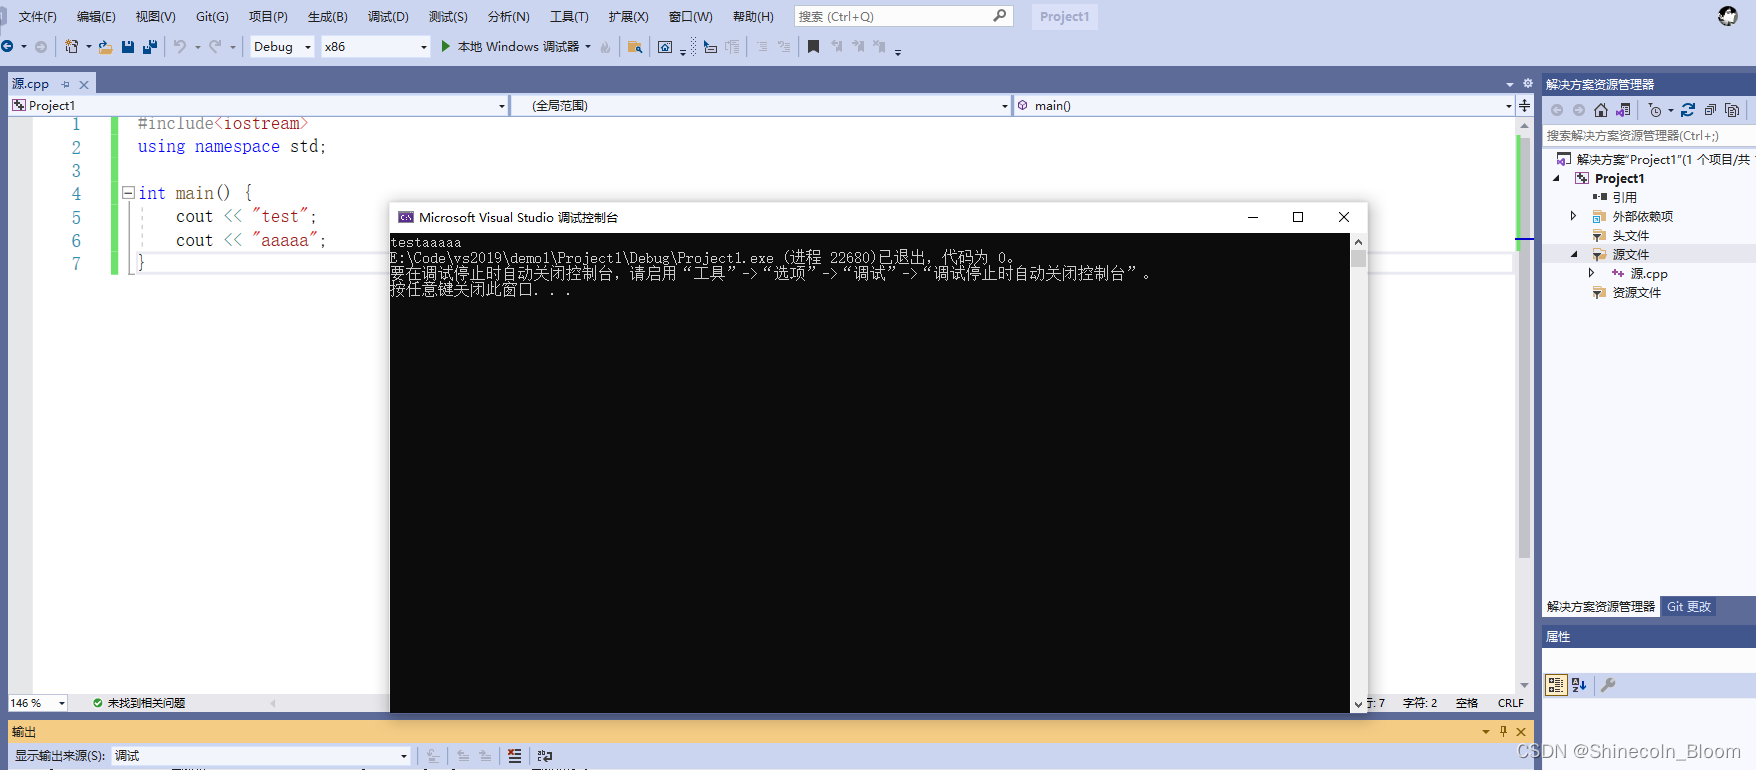The height and width of the screenshot is (770, 1756).
Task: Click the alphabetical sort icon in 属性
Action: (x=1579, y=685)
